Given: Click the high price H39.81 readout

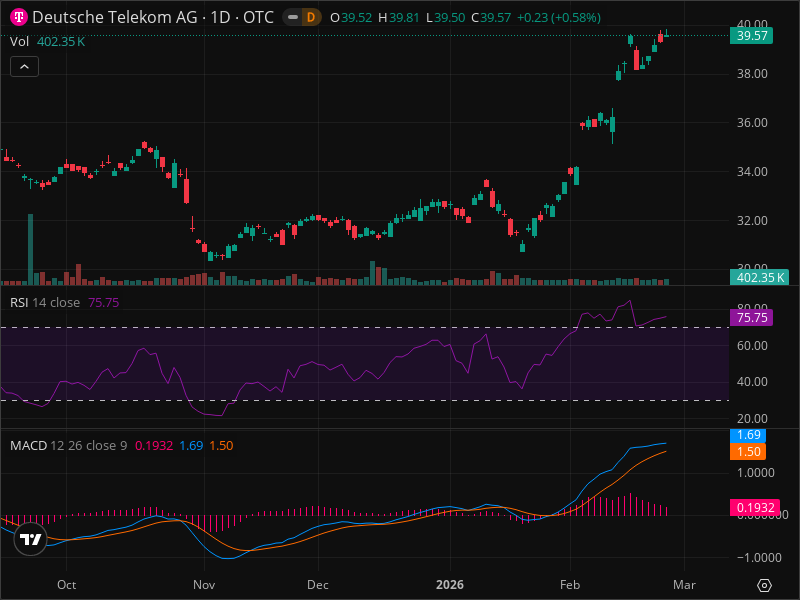Looking at the screenshot, I should click(x=398, y=17).
